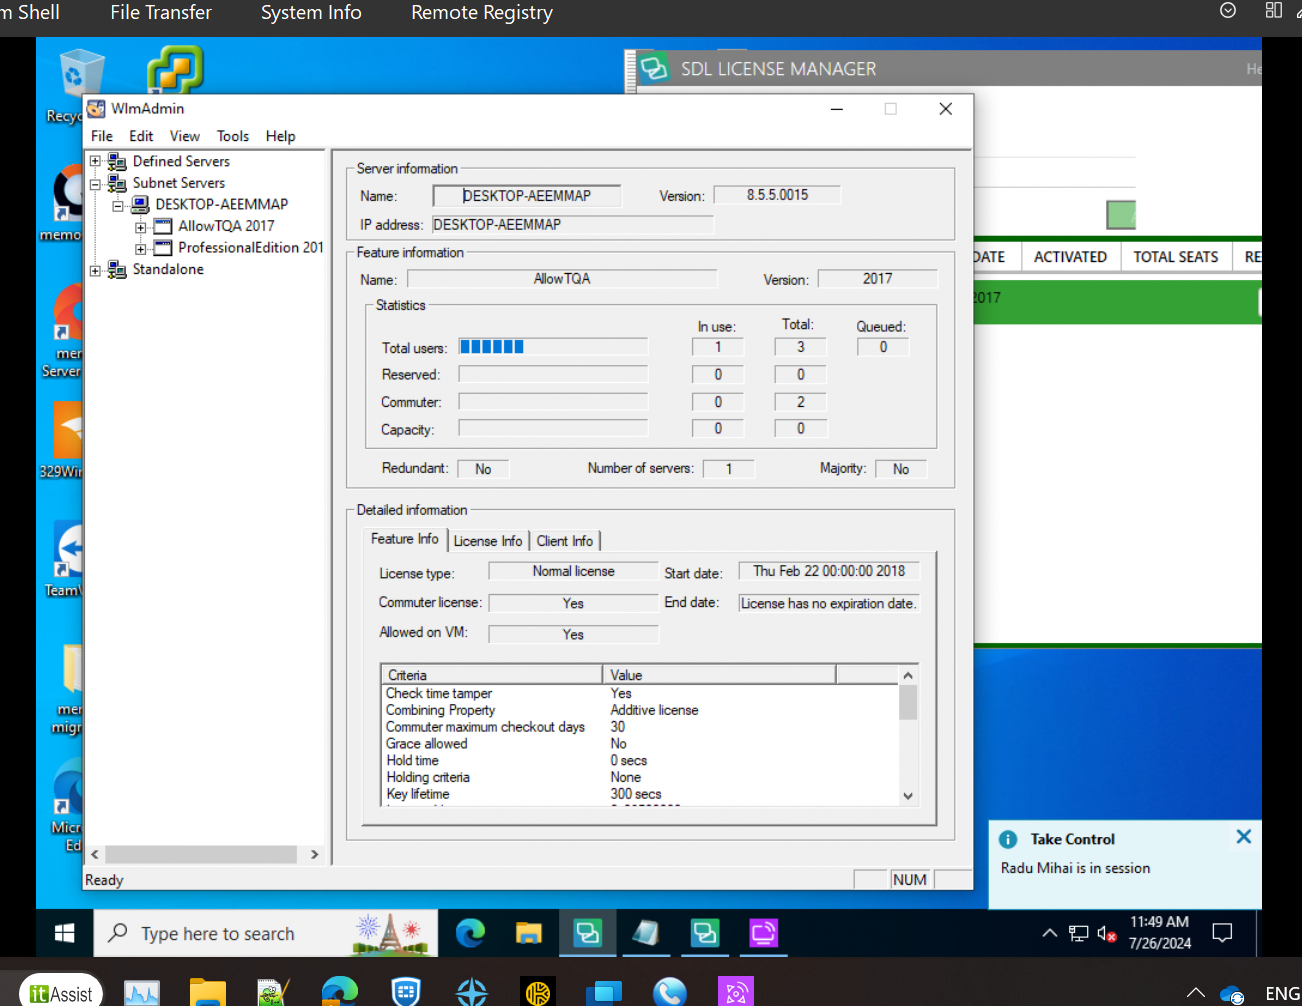
Task: Click the Total users progress bar
Action: tap(553, 347)
